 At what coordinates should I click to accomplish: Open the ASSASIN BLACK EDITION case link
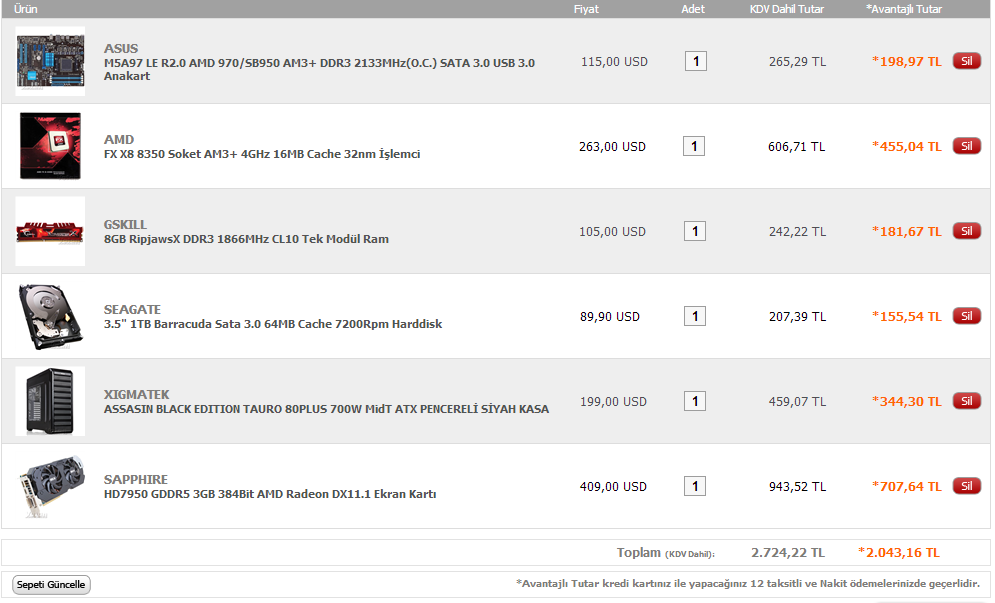tap(326, 409)
